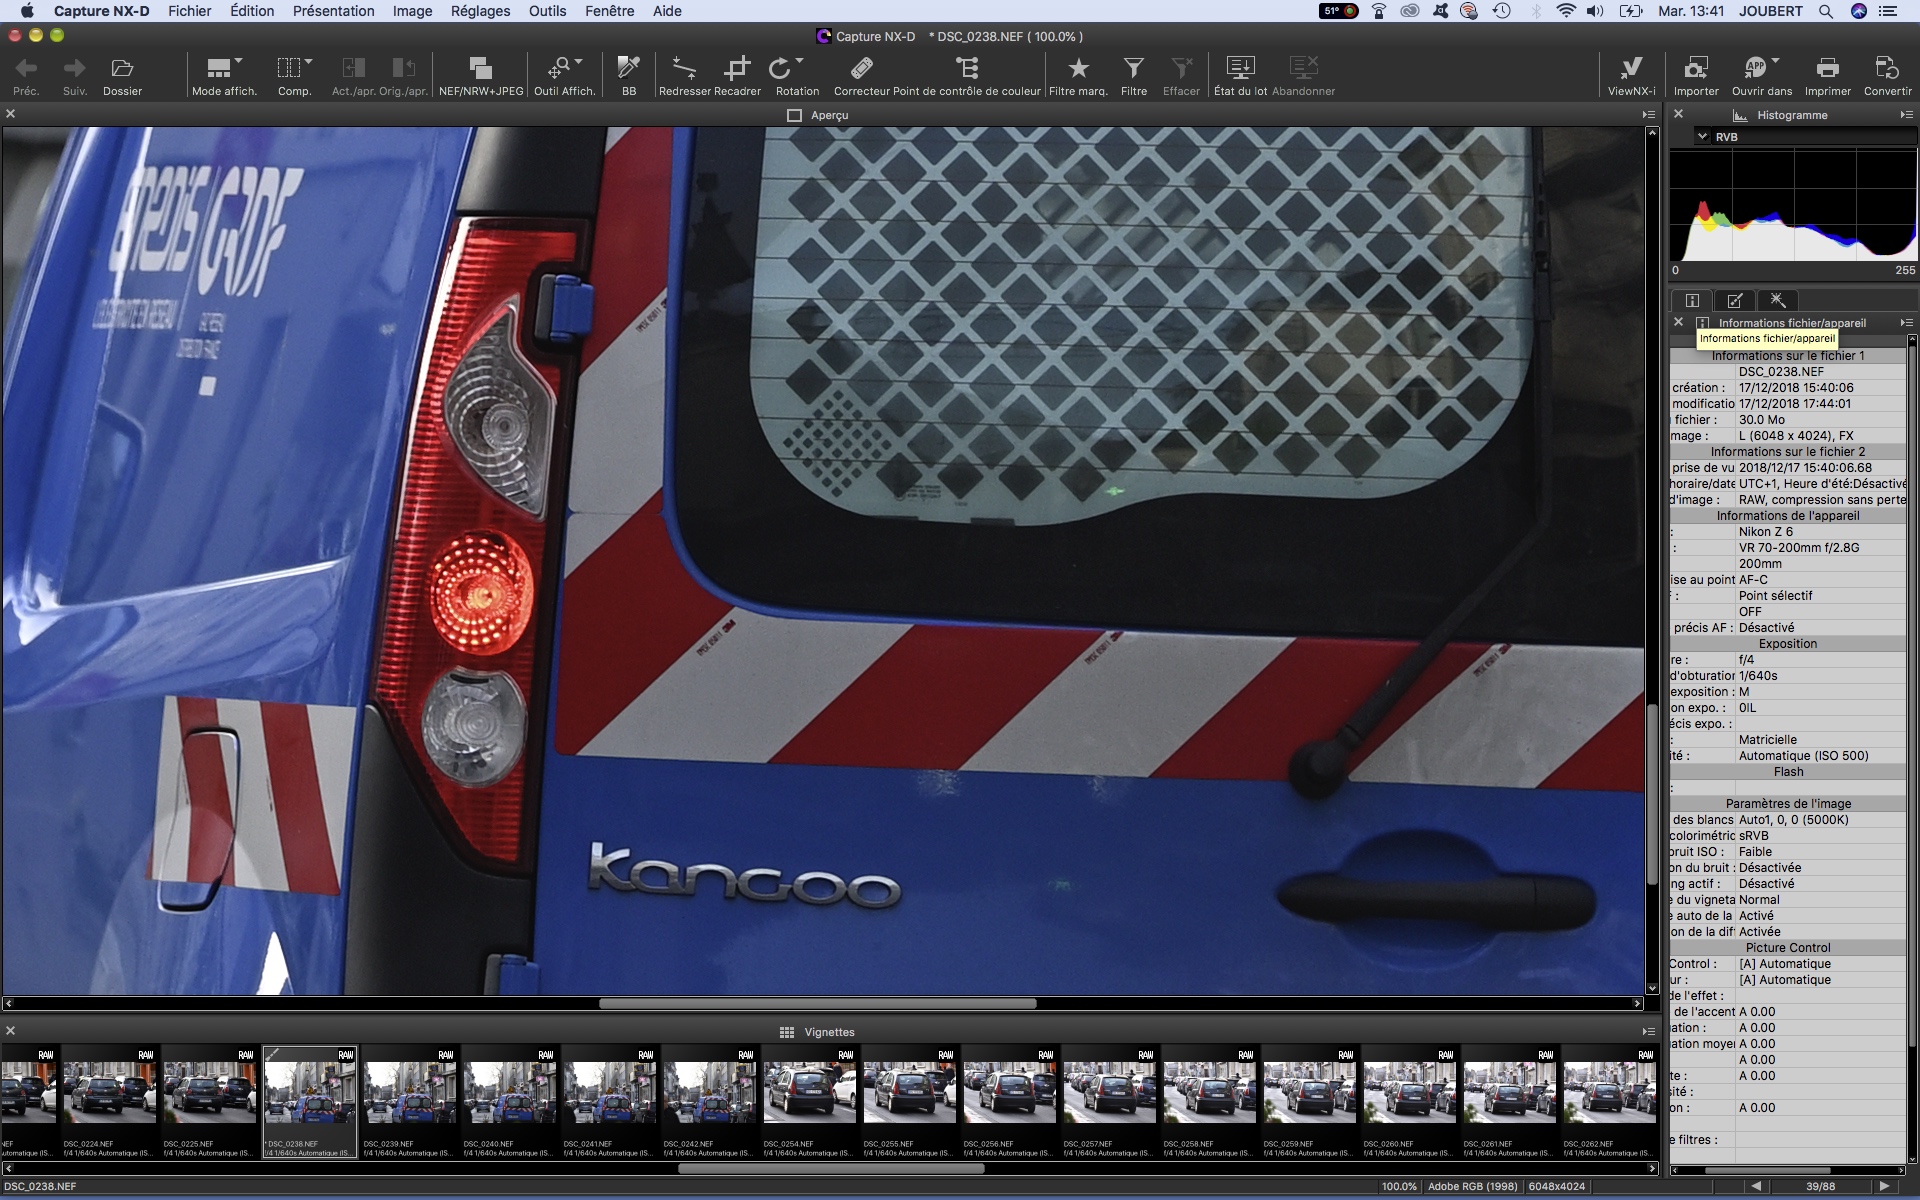Open the Aperçu panel options menu
This screenshot has width=1920, height=1200.
1649,115
